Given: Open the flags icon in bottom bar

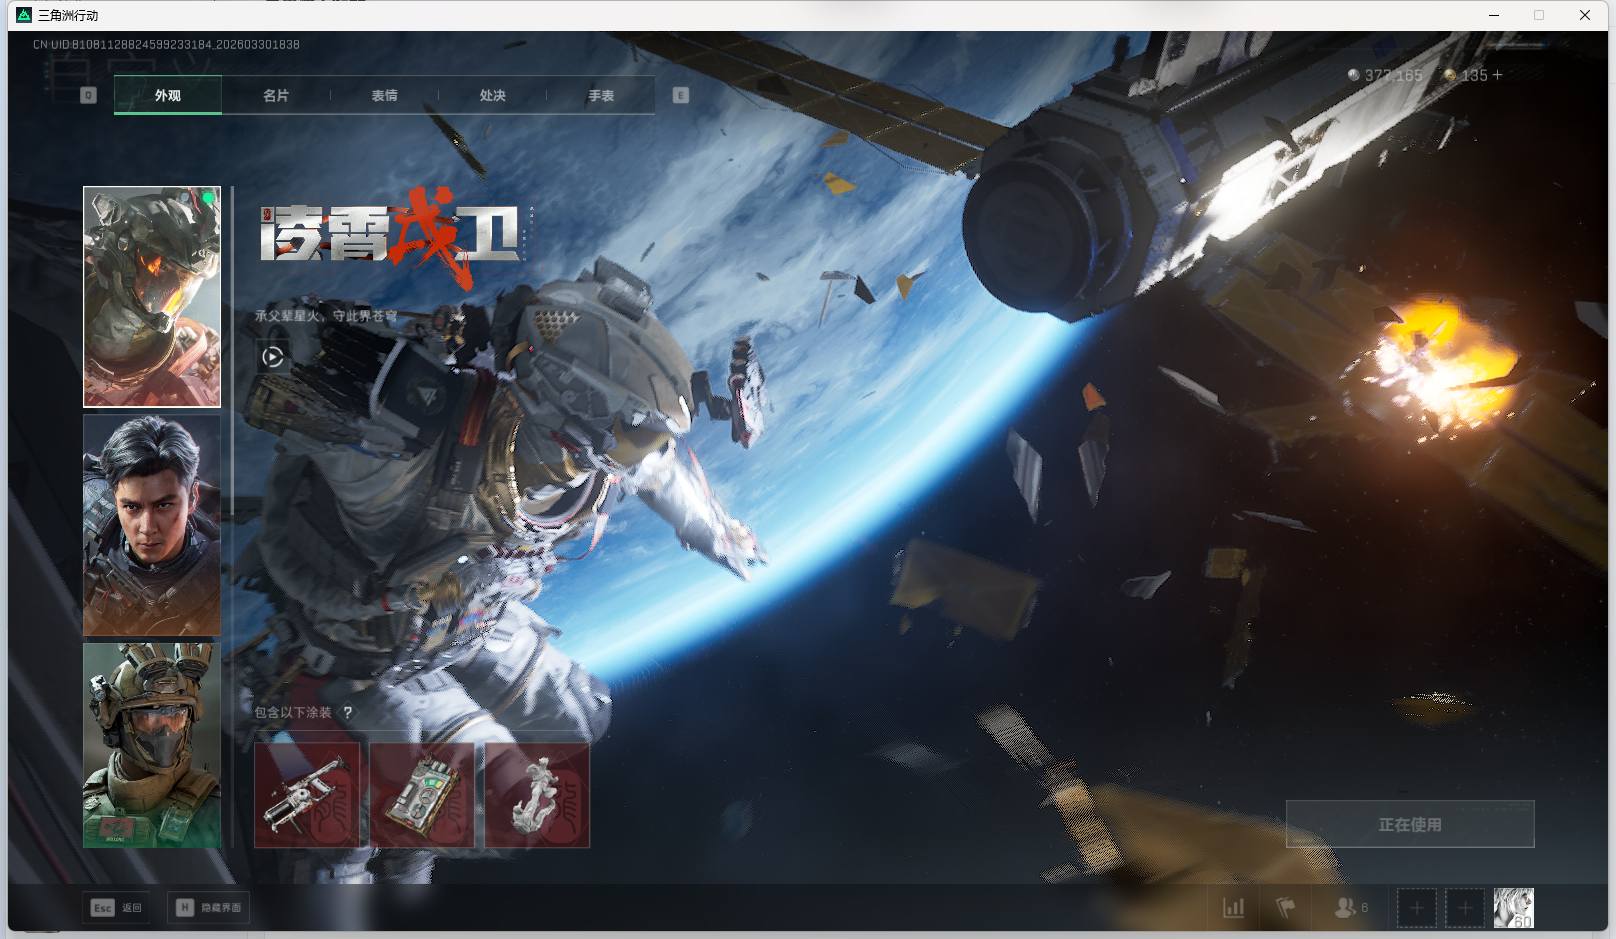Looking at the screenshot, I should [1286, 908].
